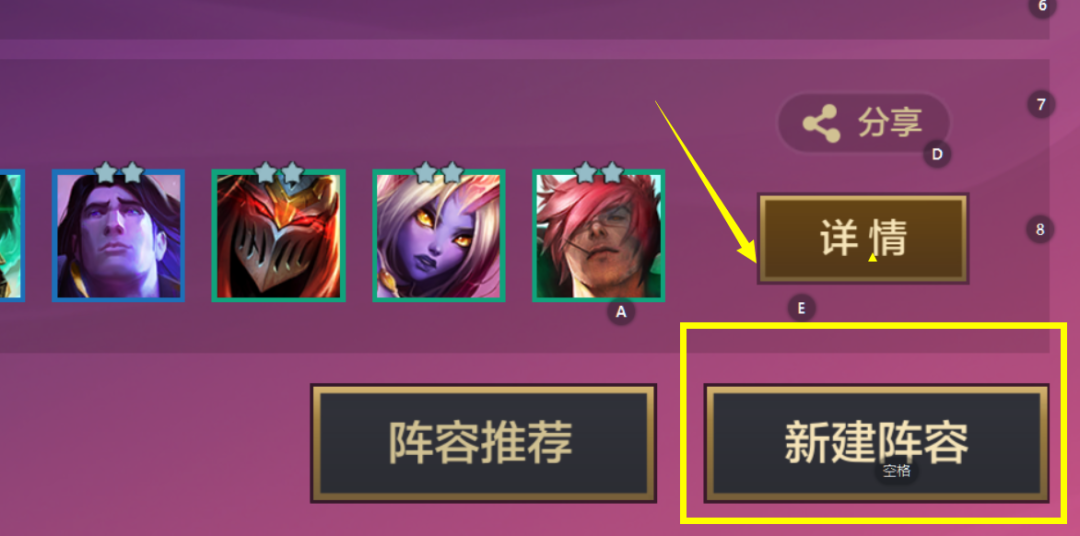Image resolution: width=1080 pixels, height=536 pixels.
Task: Click the number 8 hint badge
Action: click(x=1041, y=229)
